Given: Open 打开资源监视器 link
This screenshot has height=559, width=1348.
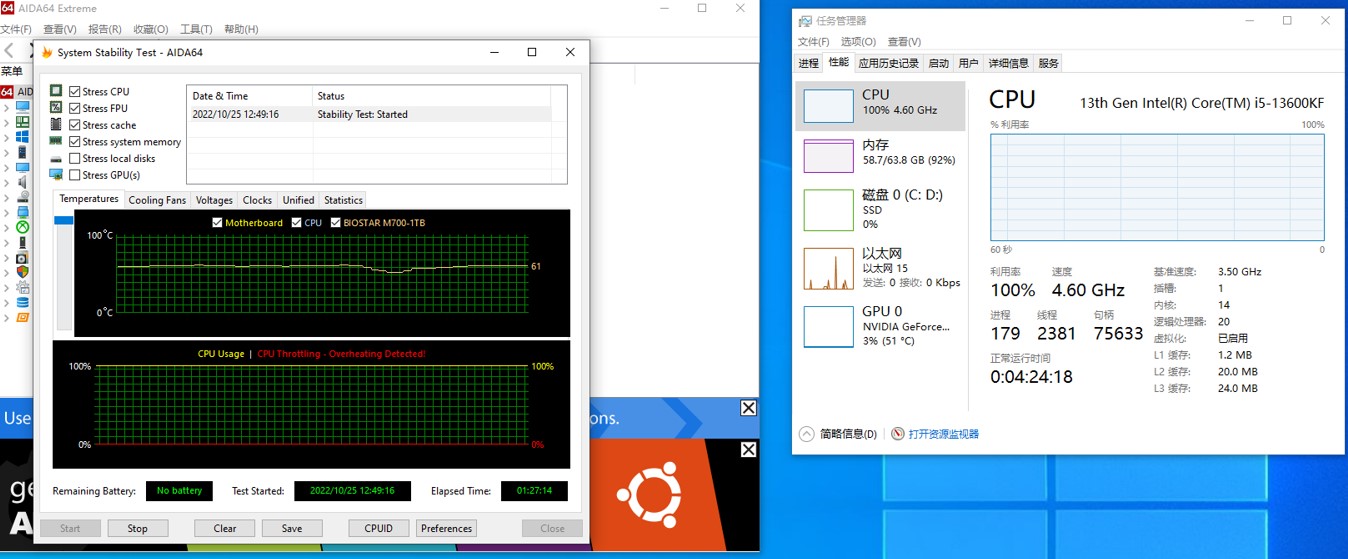Looking at the screenshot, I should pos(943,434).
